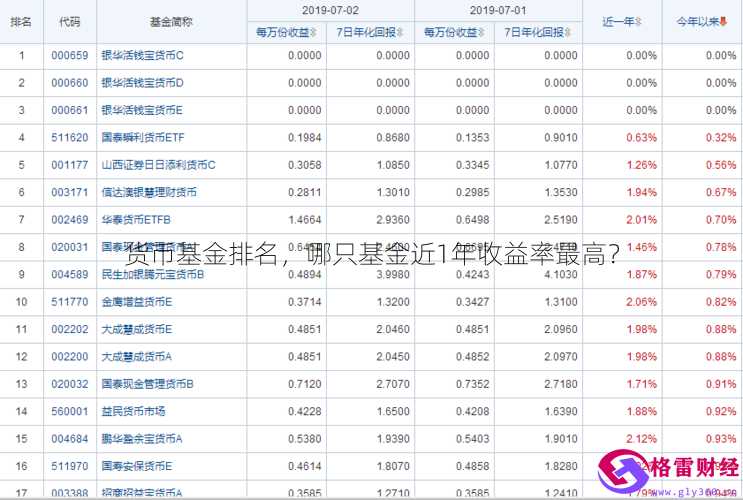Select the 1.3010 cell for 信达澳银慧理财货币
The image size is (743, 500).
pos(393,192)
